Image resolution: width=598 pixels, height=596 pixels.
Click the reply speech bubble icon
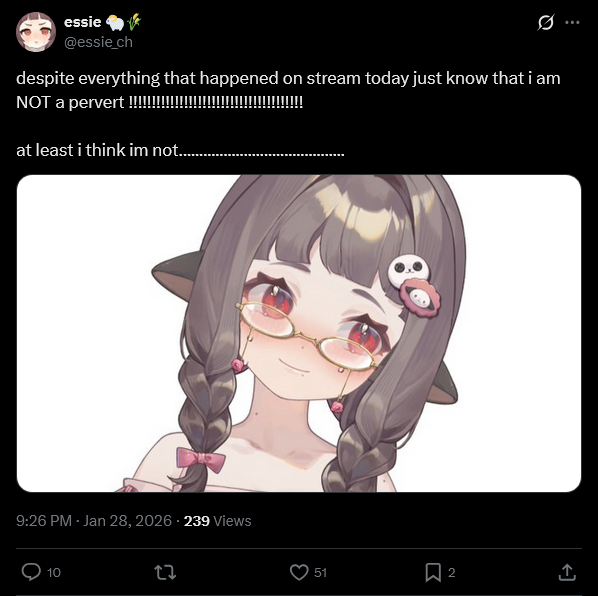click(31, 572)
